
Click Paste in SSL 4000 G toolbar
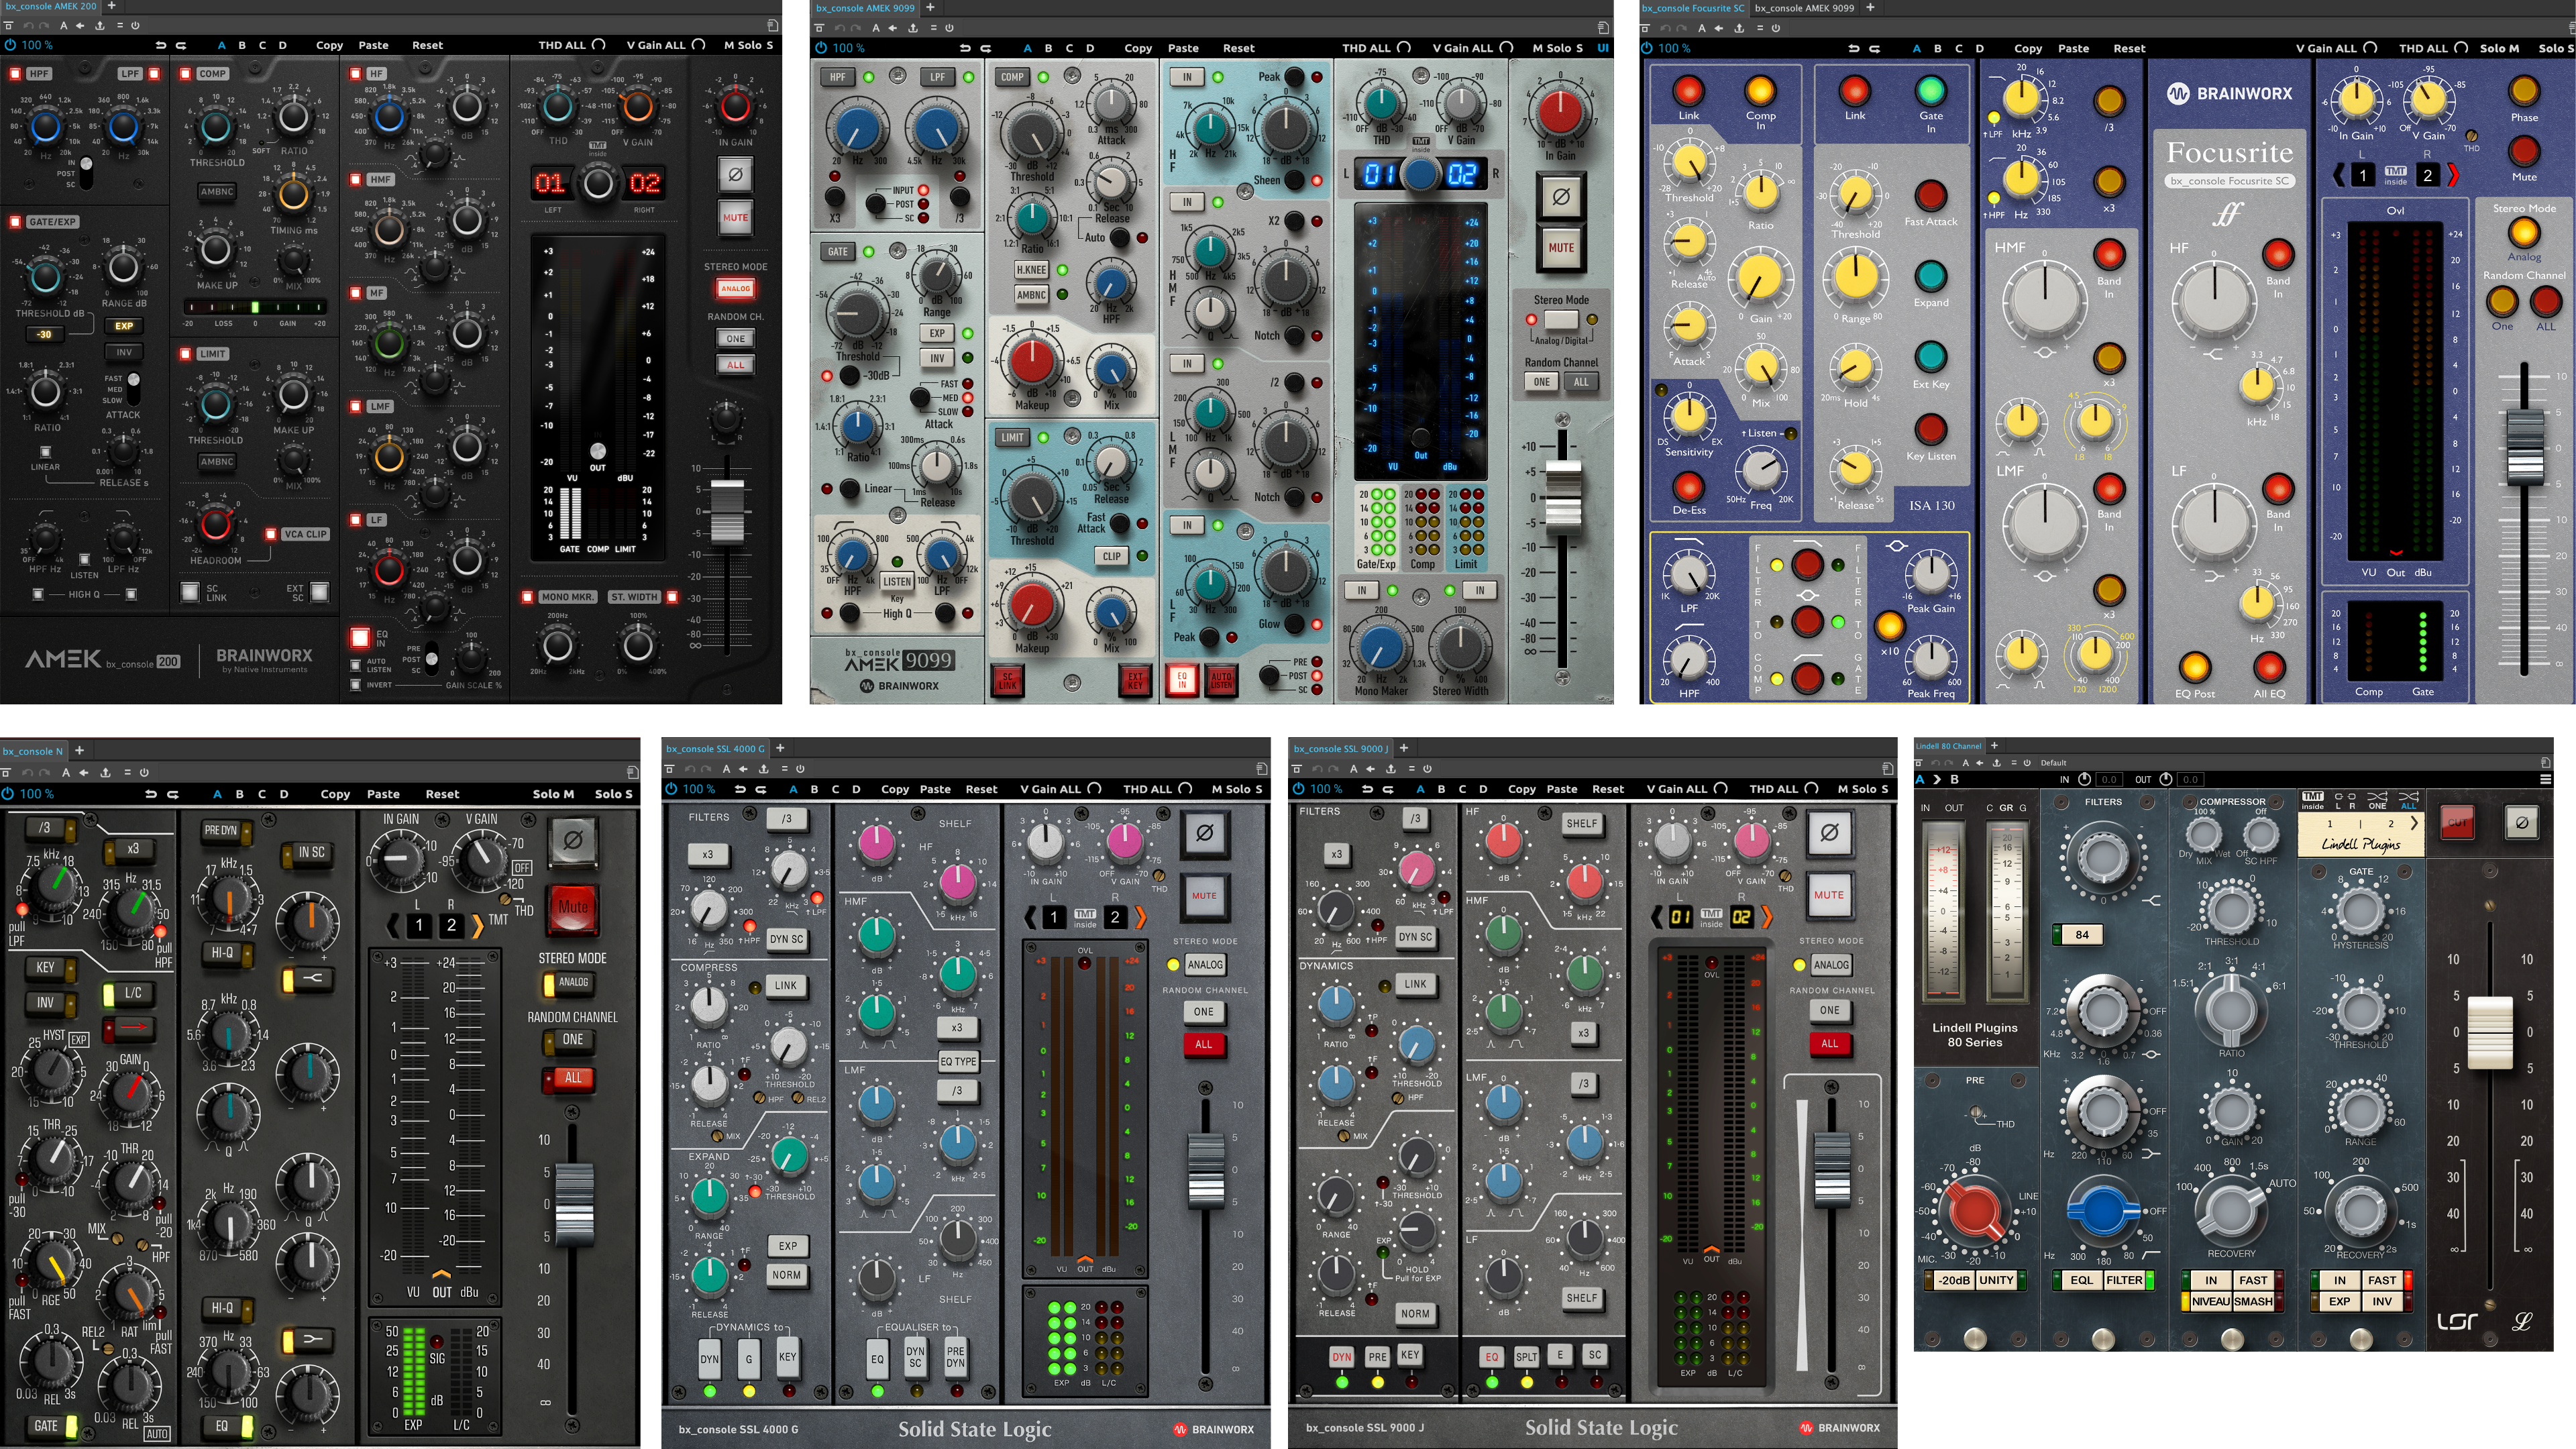[x=935, y=789]
